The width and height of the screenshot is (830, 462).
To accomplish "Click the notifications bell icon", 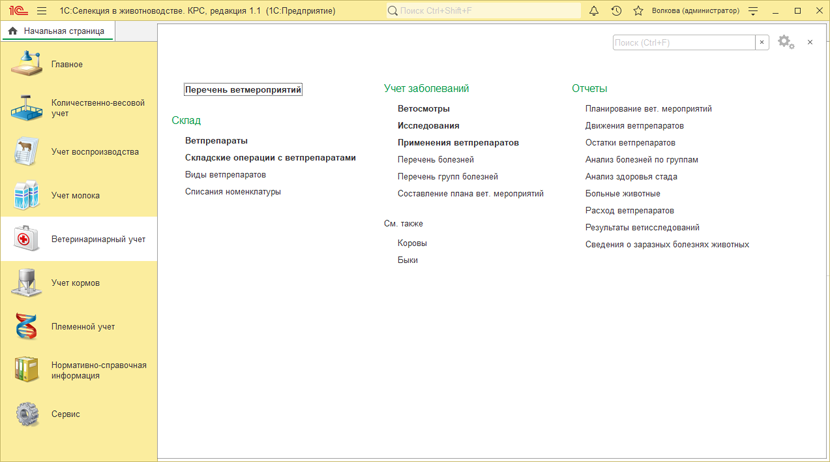I will coord(593,11).
